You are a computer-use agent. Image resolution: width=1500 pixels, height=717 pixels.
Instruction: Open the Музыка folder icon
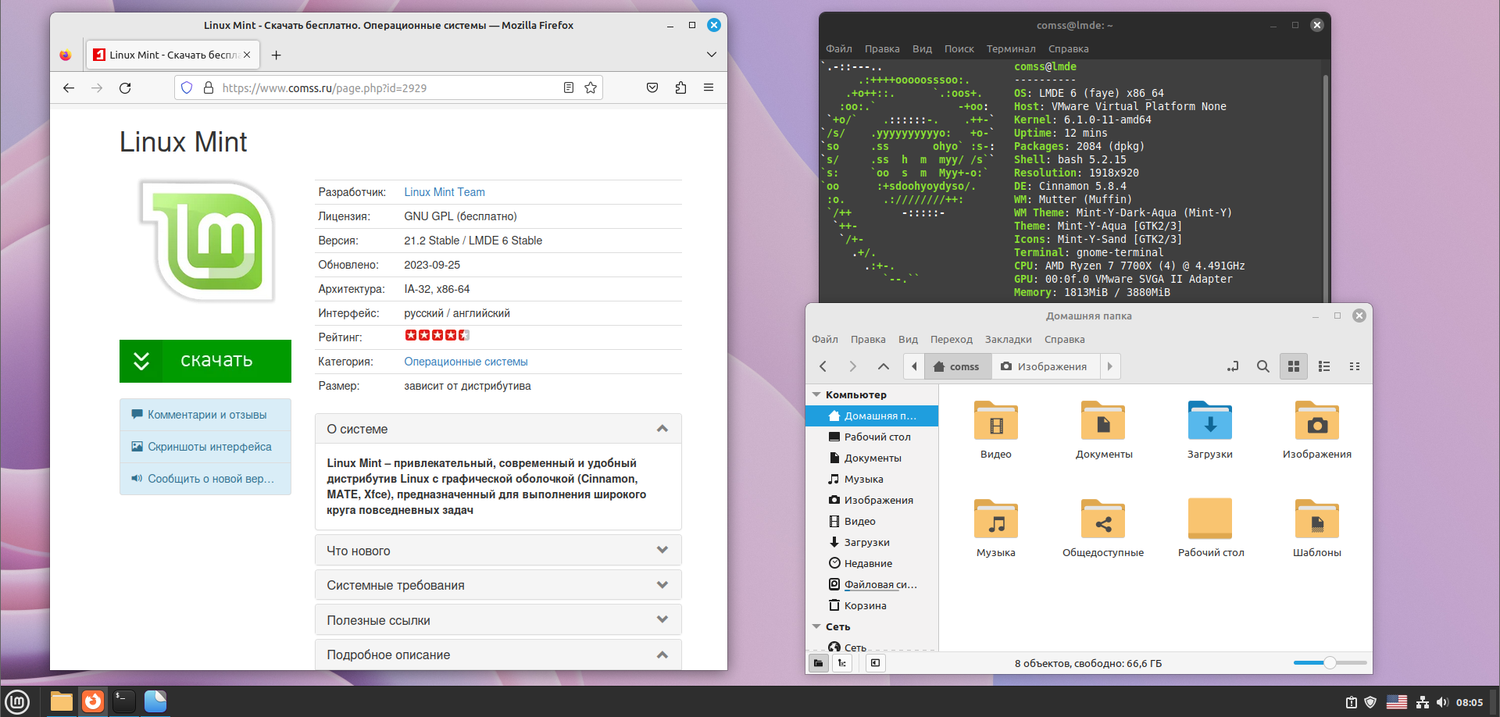coord(996,518)
